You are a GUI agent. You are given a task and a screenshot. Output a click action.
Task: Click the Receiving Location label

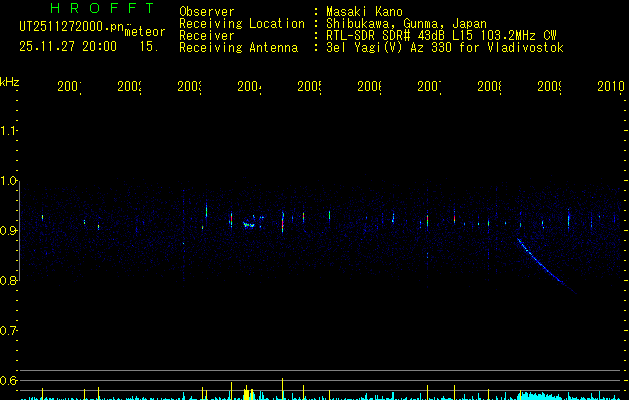[x=242, y=24]
